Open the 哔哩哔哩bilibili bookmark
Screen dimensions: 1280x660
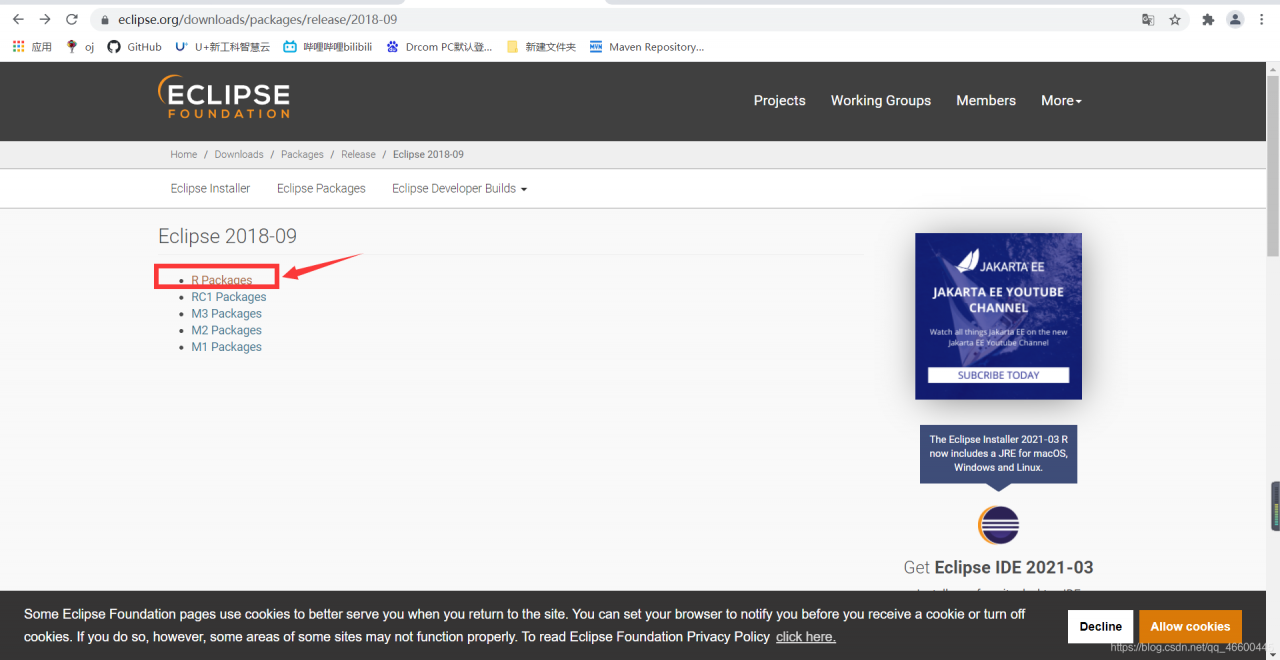(328, 47)
